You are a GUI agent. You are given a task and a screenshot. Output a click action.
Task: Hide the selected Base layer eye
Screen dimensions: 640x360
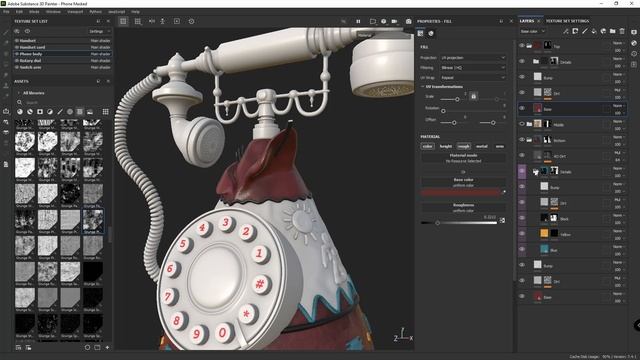pos(522,109)
